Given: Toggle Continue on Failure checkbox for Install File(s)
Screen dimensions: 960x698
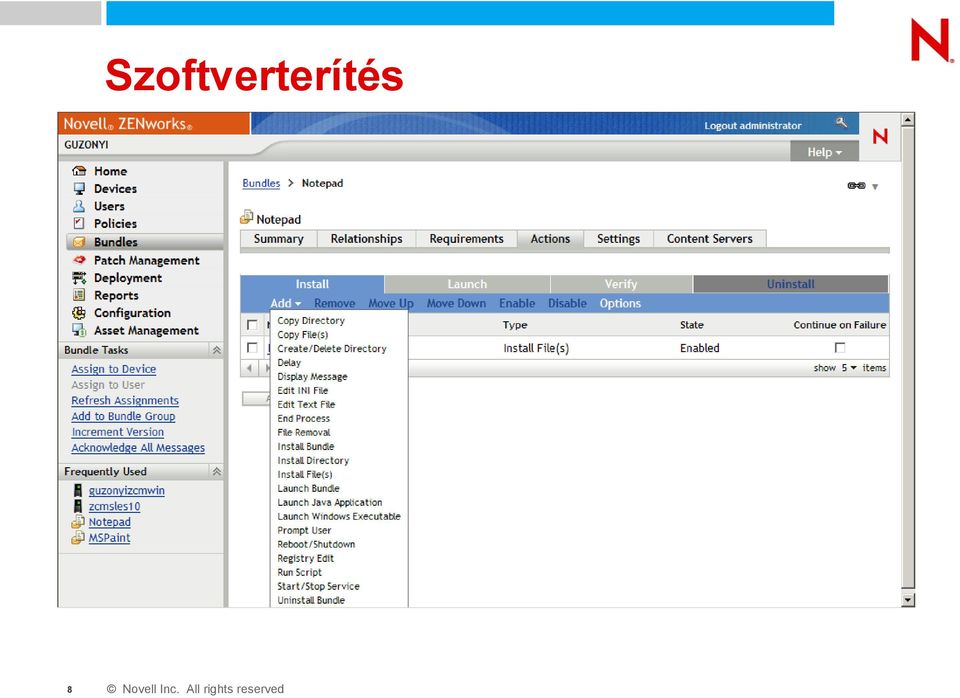Looking at the screenshot, I should (x=839, y=348).
